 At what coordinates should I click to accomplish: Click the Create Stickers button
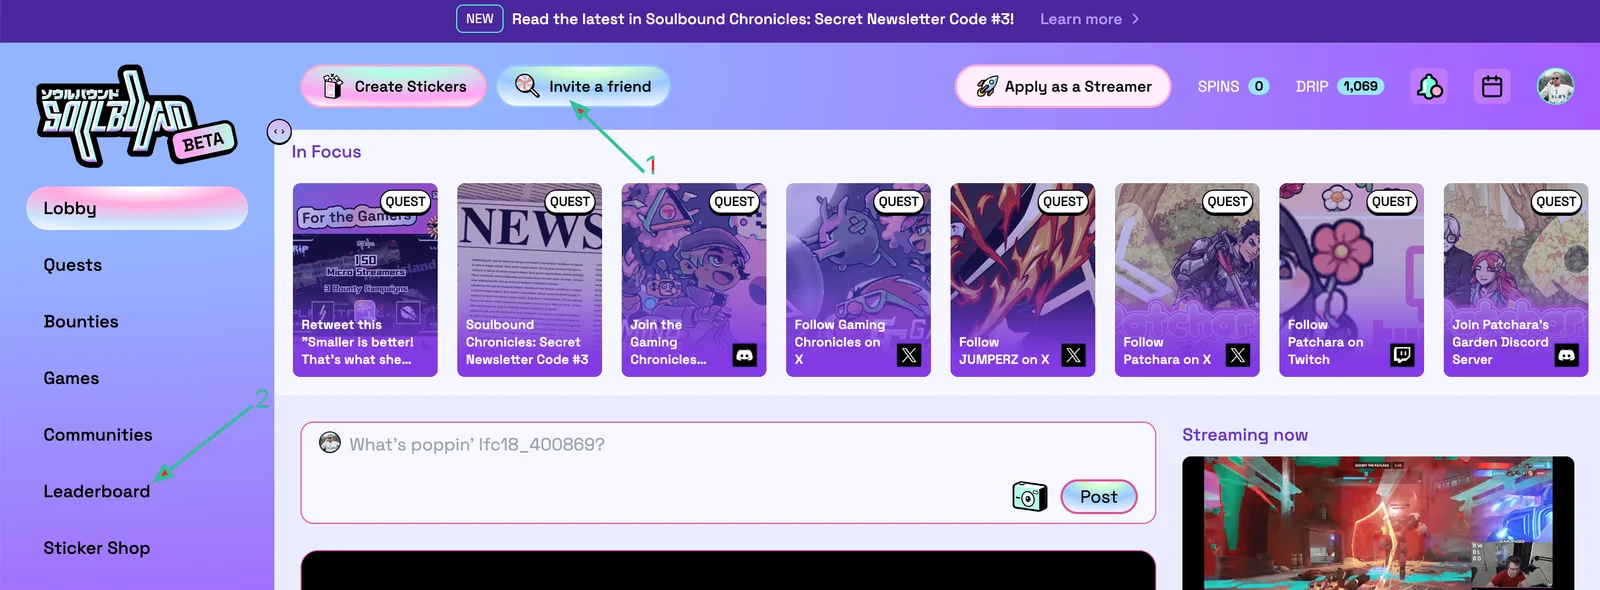click(394, 87)
